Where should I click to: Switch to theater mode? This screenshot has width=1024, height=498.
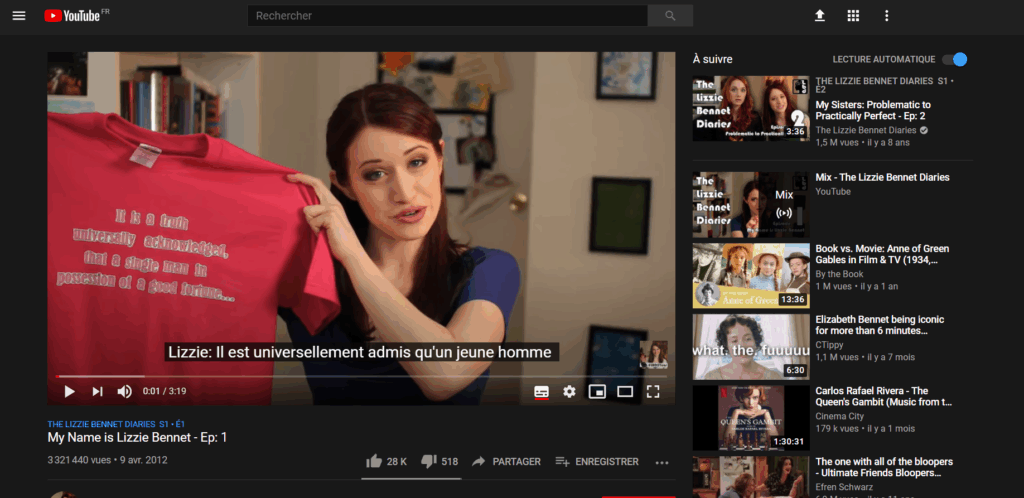pos(625,392)
